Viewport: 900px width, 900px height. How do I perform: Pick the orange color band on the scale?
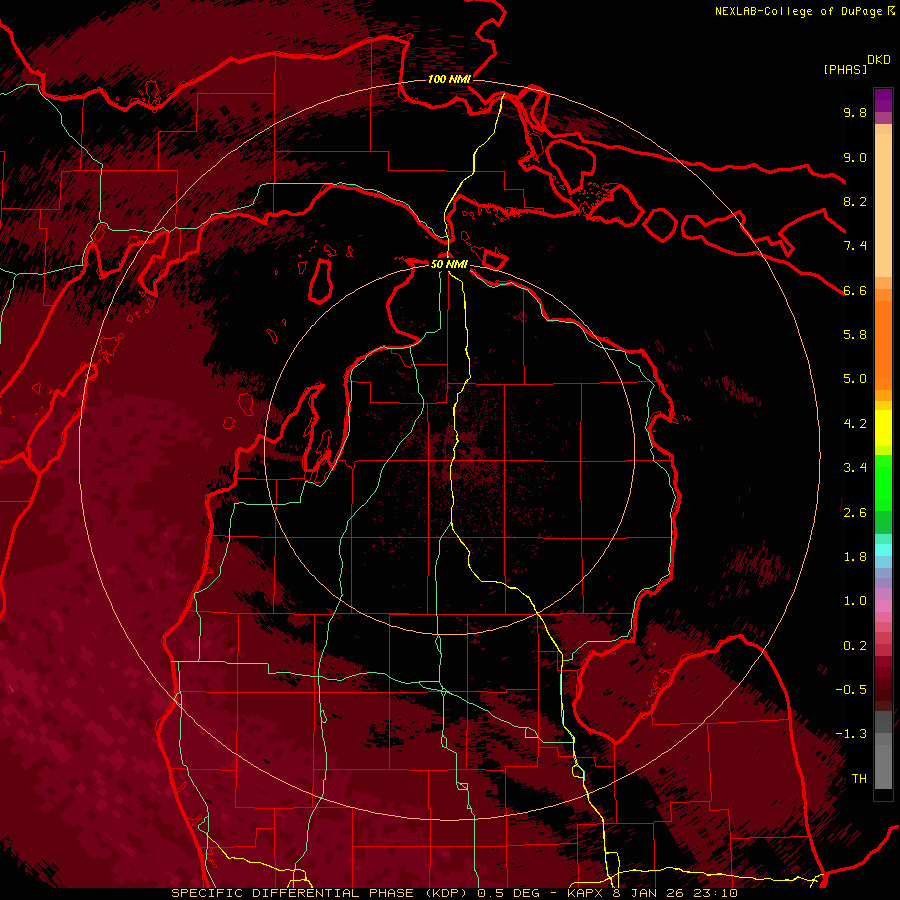click(883, 344)
